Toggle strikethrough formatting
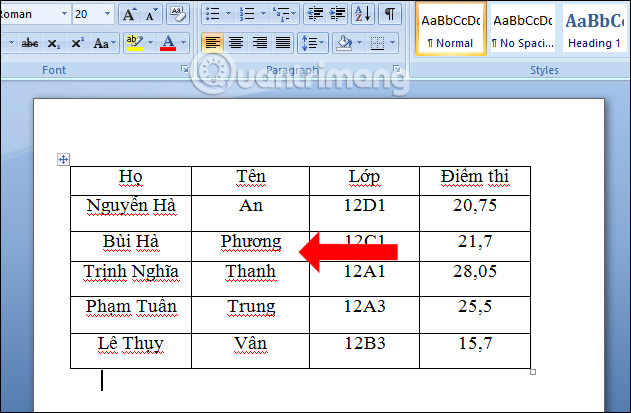Image resolution: width=631 pixels, height=413 pixels. (x=30, y=43)
